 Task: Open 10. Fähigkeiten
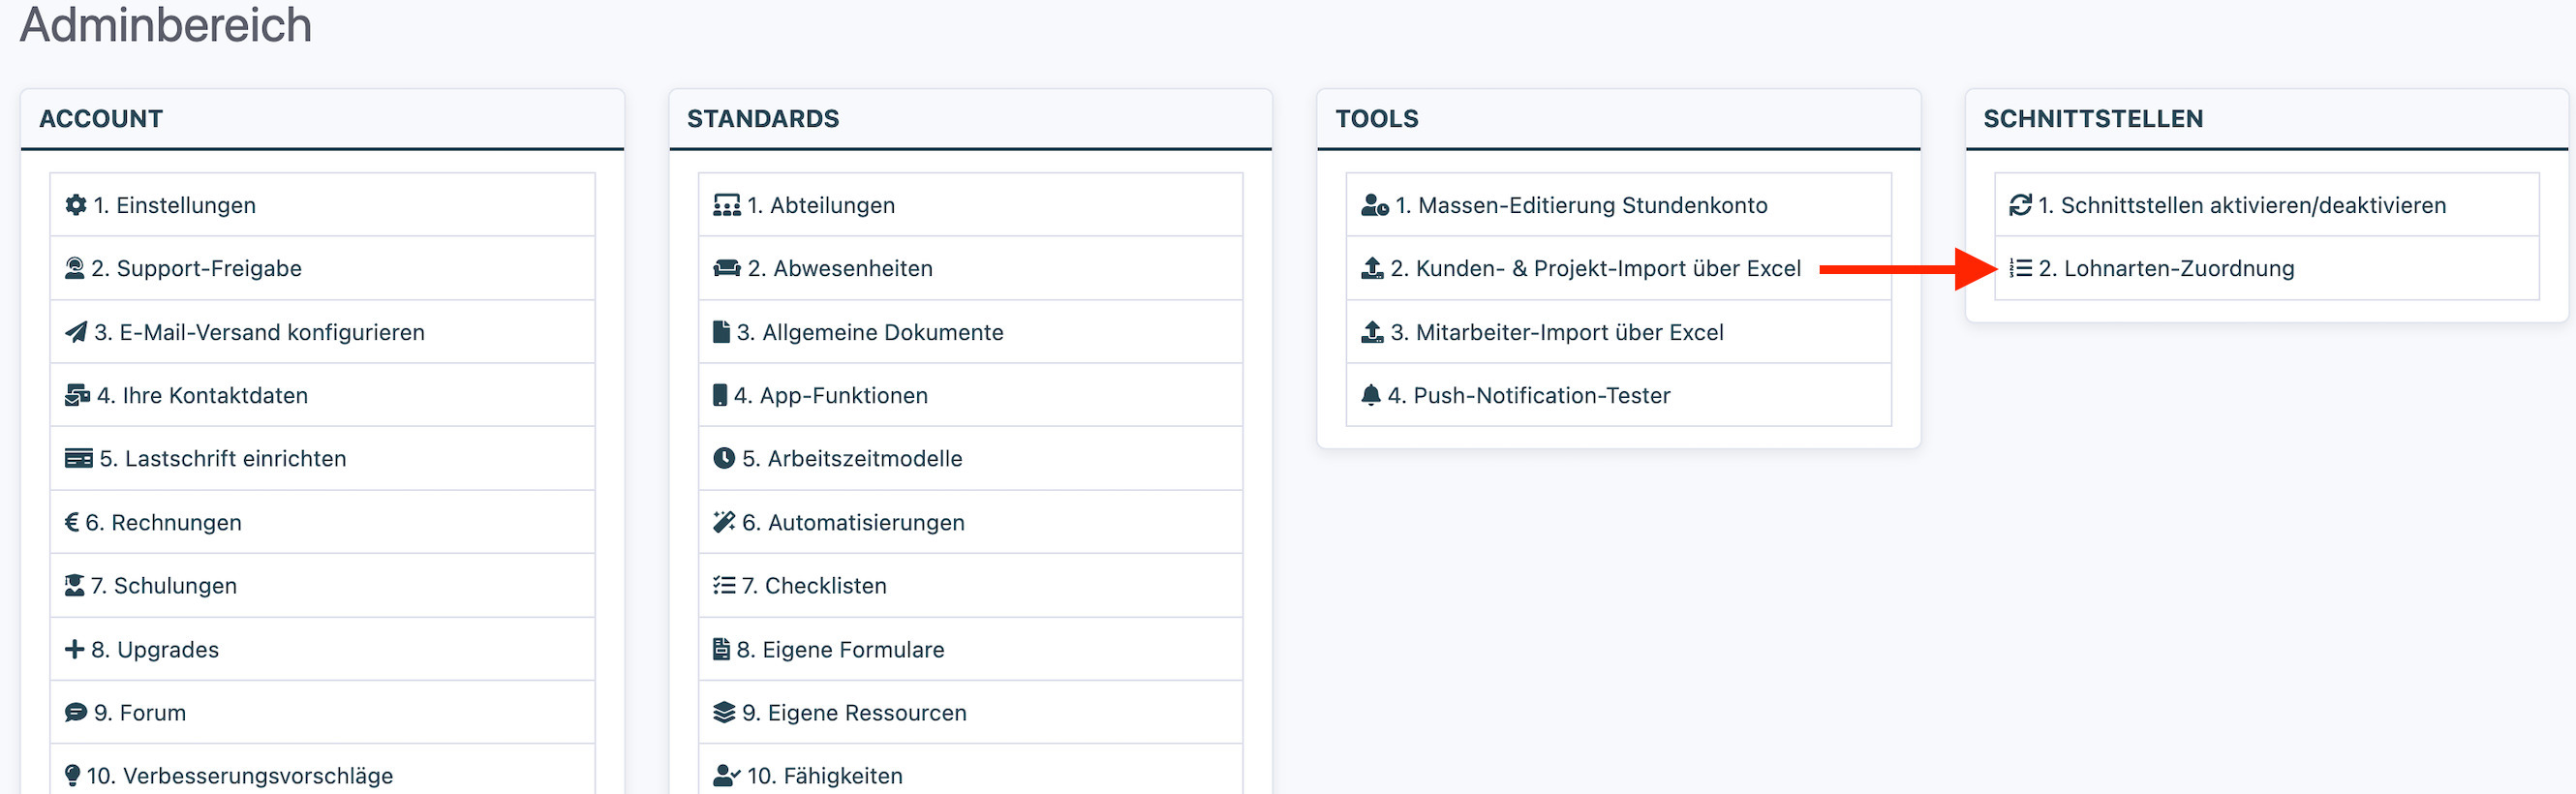(x=970, y=770)
